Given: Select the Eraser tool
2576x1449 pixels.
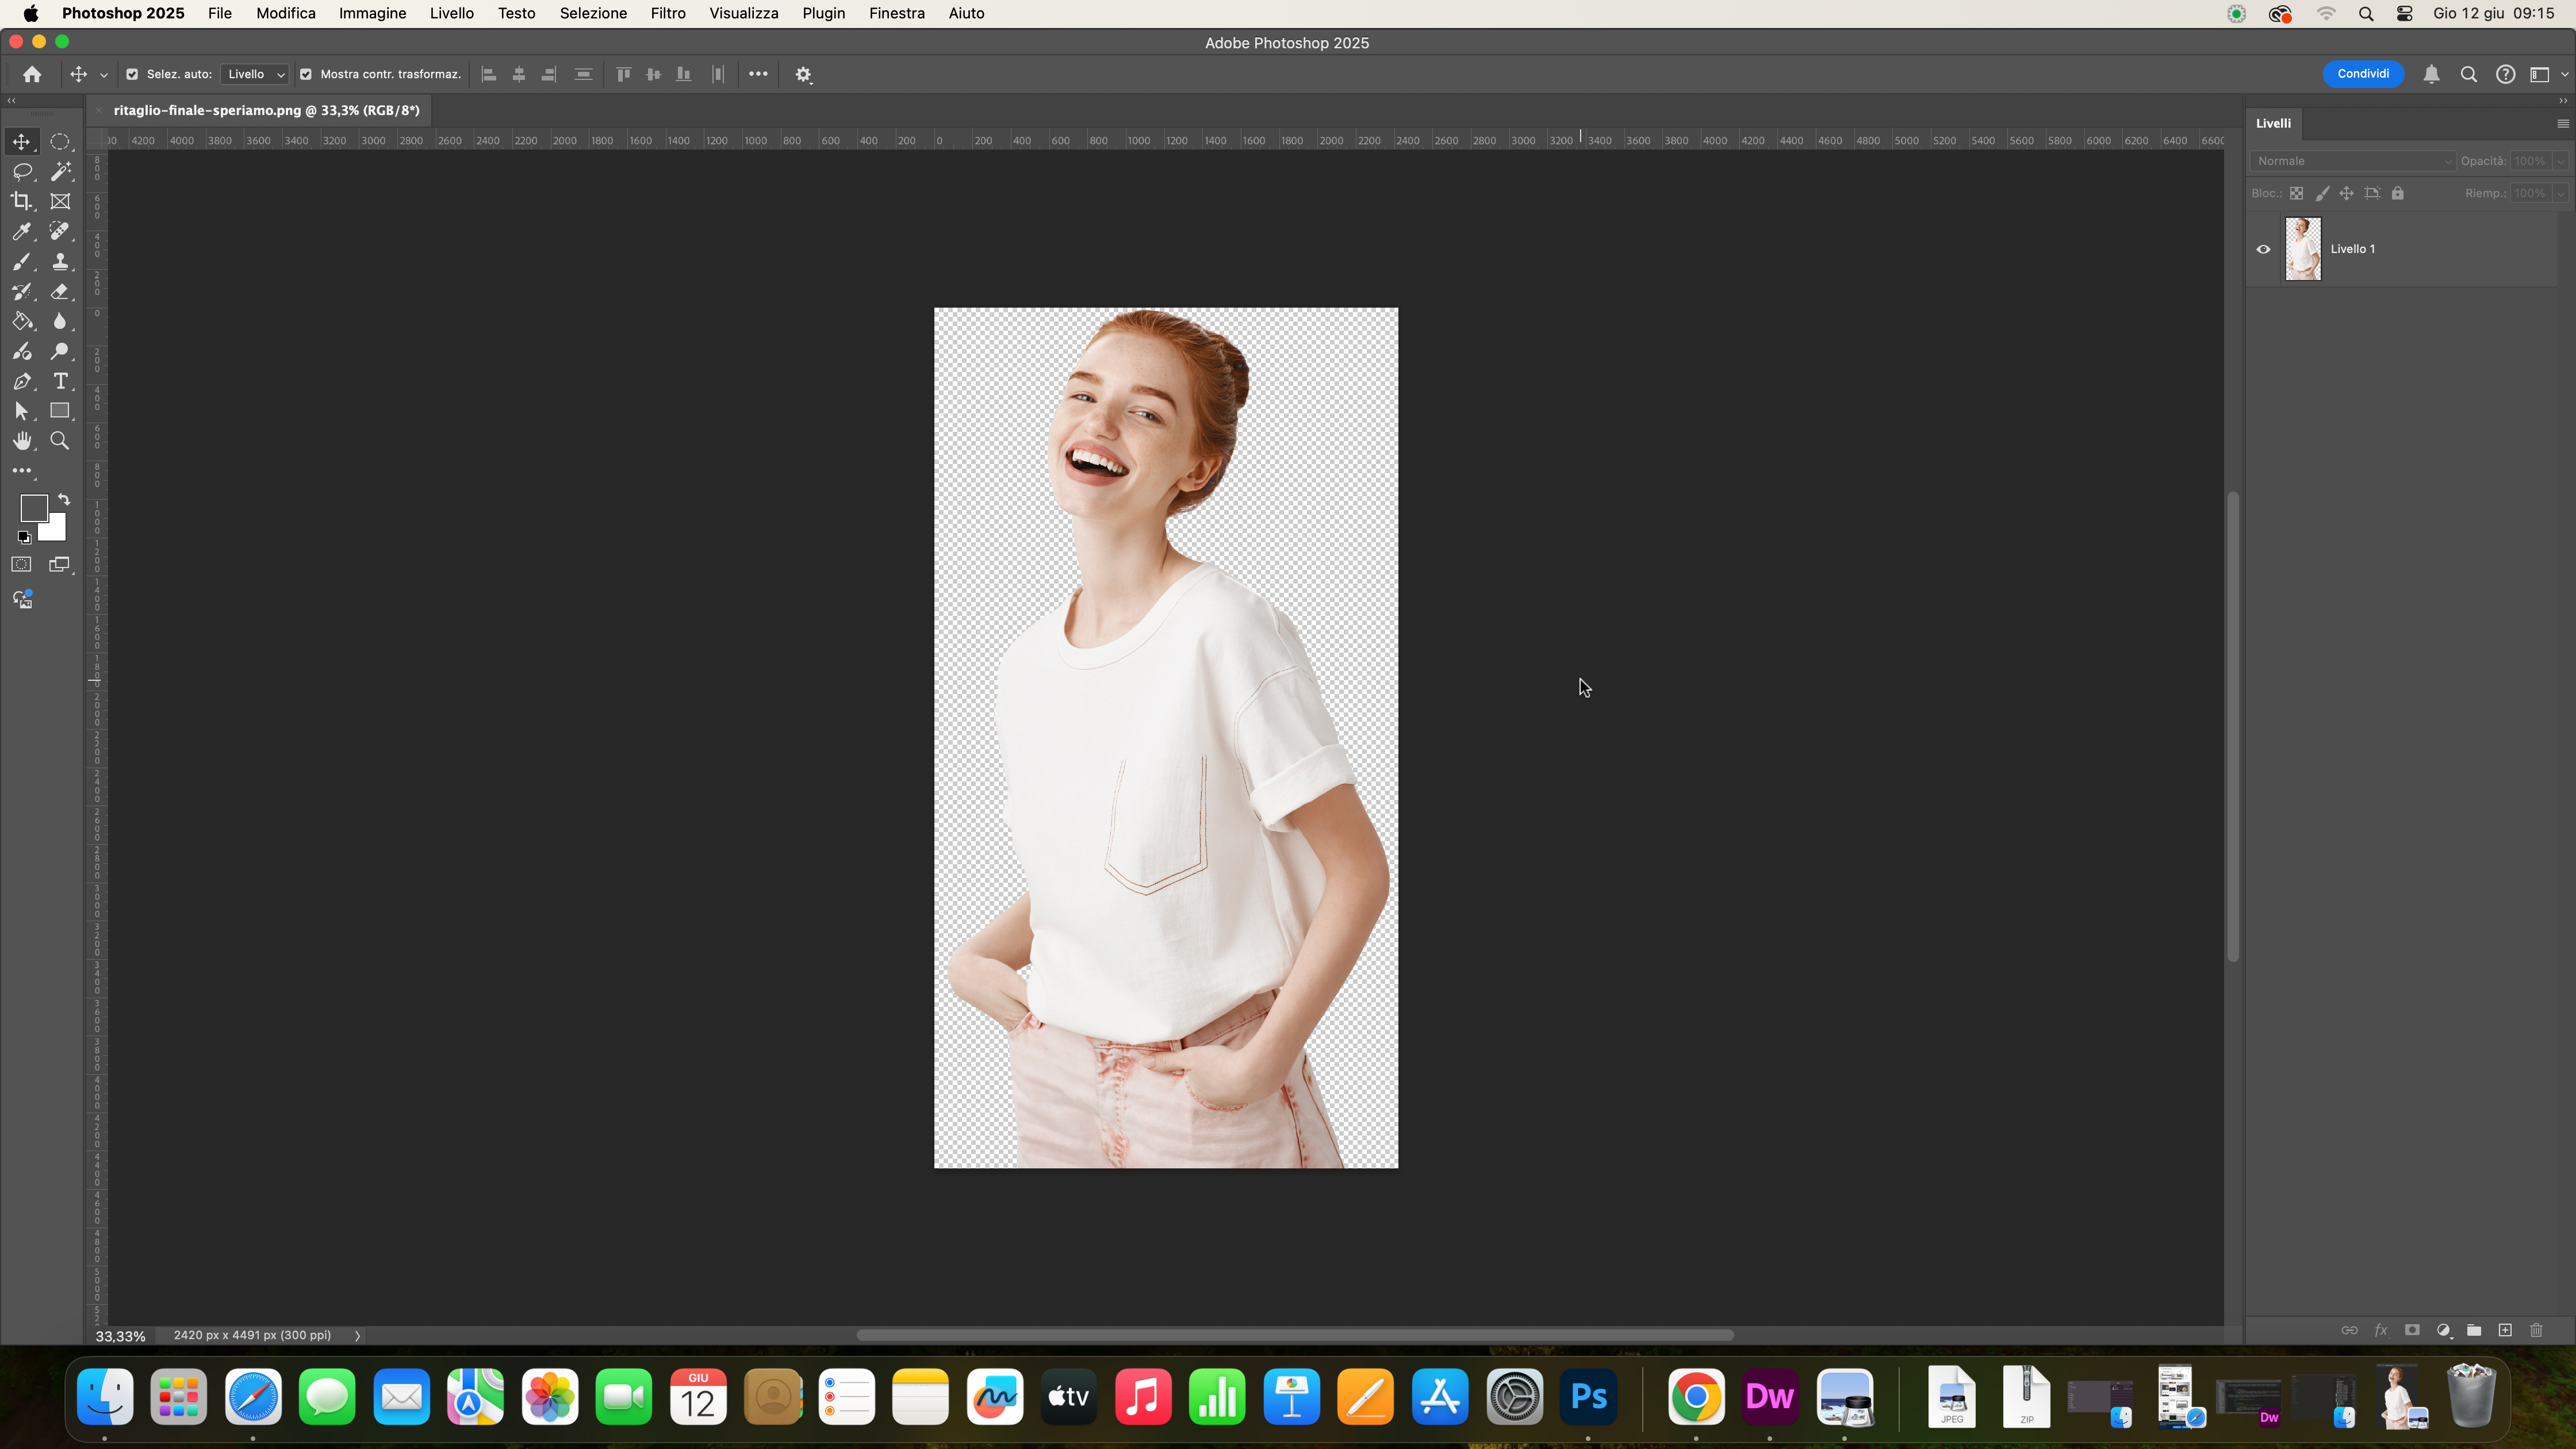Looking at the screenshot, I should [60, 292].
